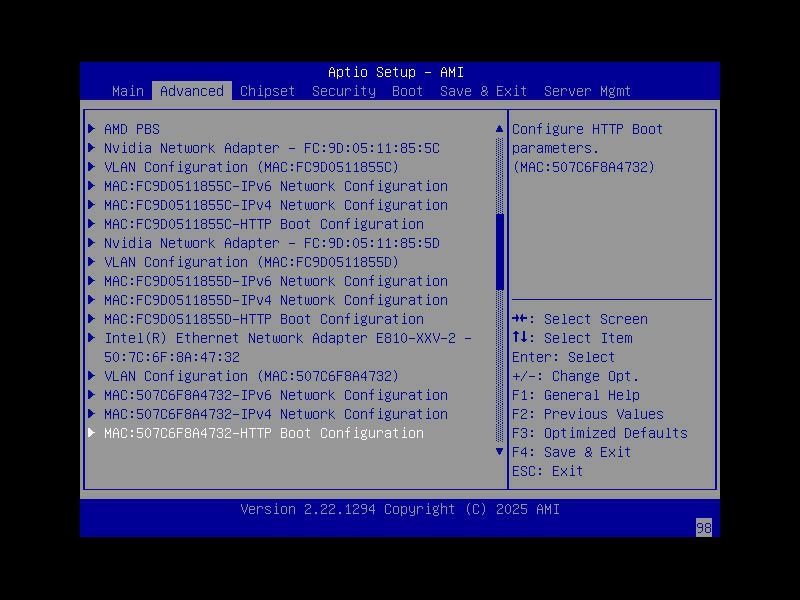The width and height of the screenshot is (800, 600).
Task: Click arrow beside VLAN Configuration (MAC:FC9D0511855C)
Action: (92, 166)
